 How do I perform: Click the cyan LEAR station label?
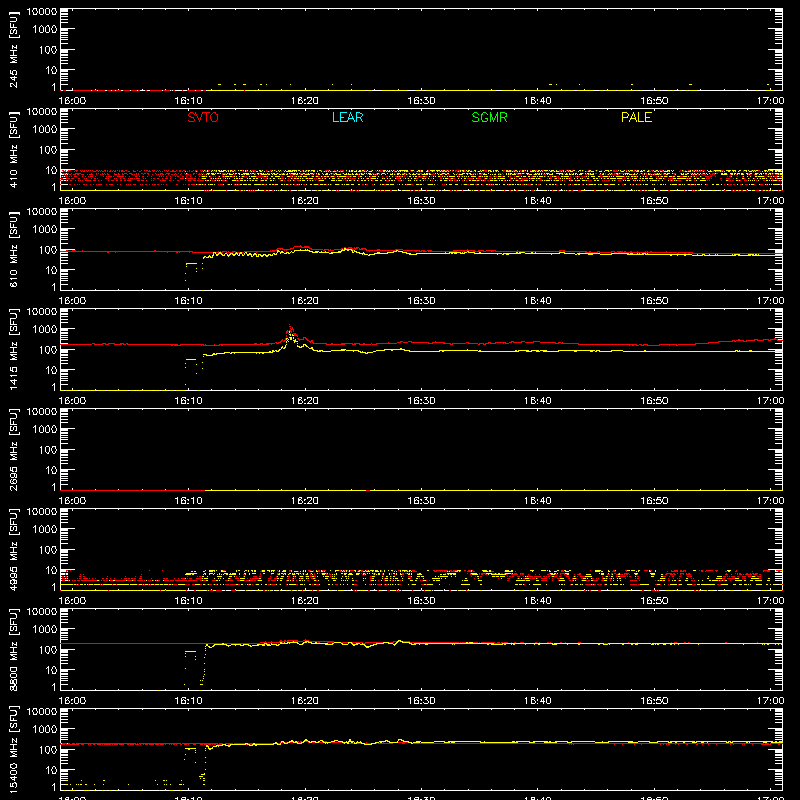[x=347, y=117]
